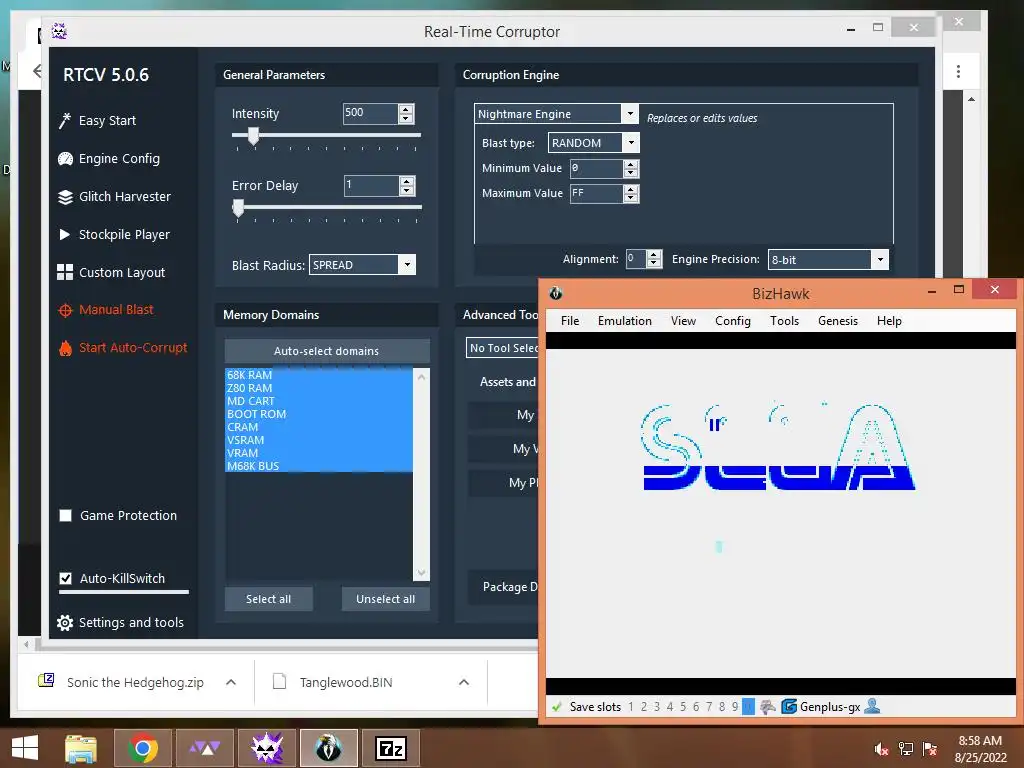The image size is (1024, 768).
Task: Open the BizHawk View menu
Action: tap(683, 321)
